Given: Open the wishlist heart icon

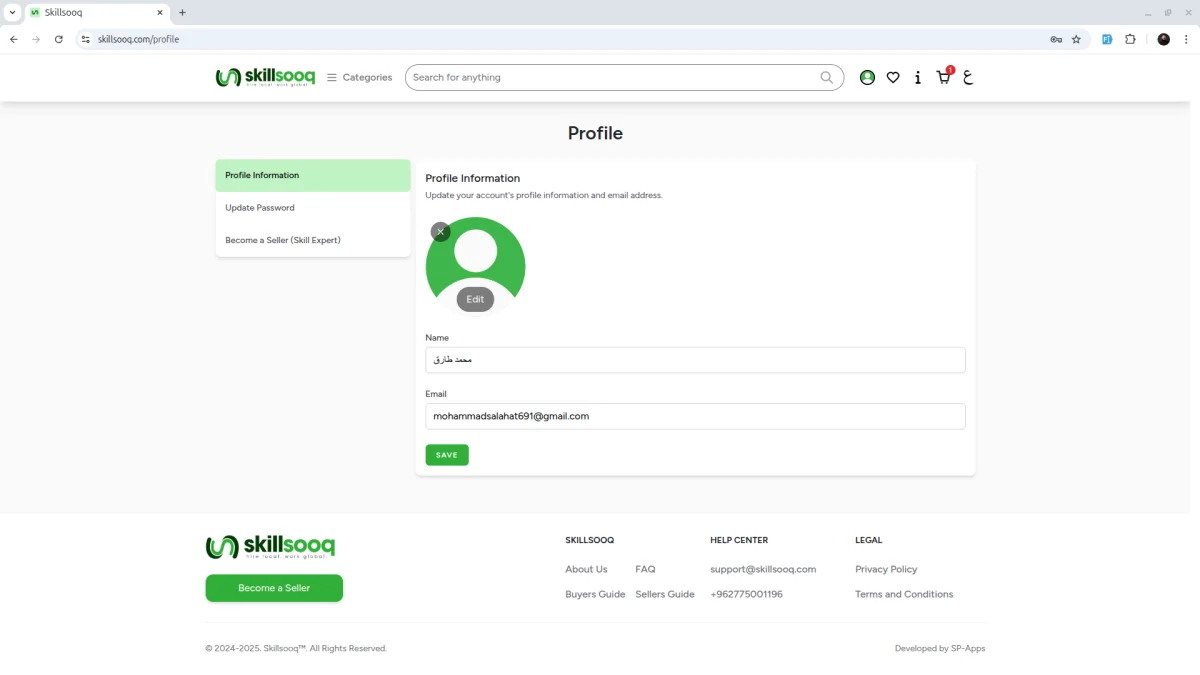Looking at the screenshot, I should click(x=893, y=77).
